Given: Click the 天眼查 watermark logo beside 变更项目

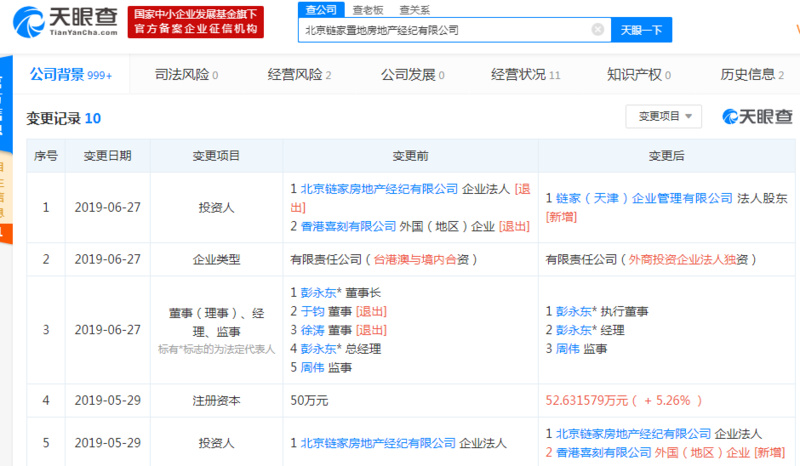Looking at the screenshot, I should [x=757, y=117].
